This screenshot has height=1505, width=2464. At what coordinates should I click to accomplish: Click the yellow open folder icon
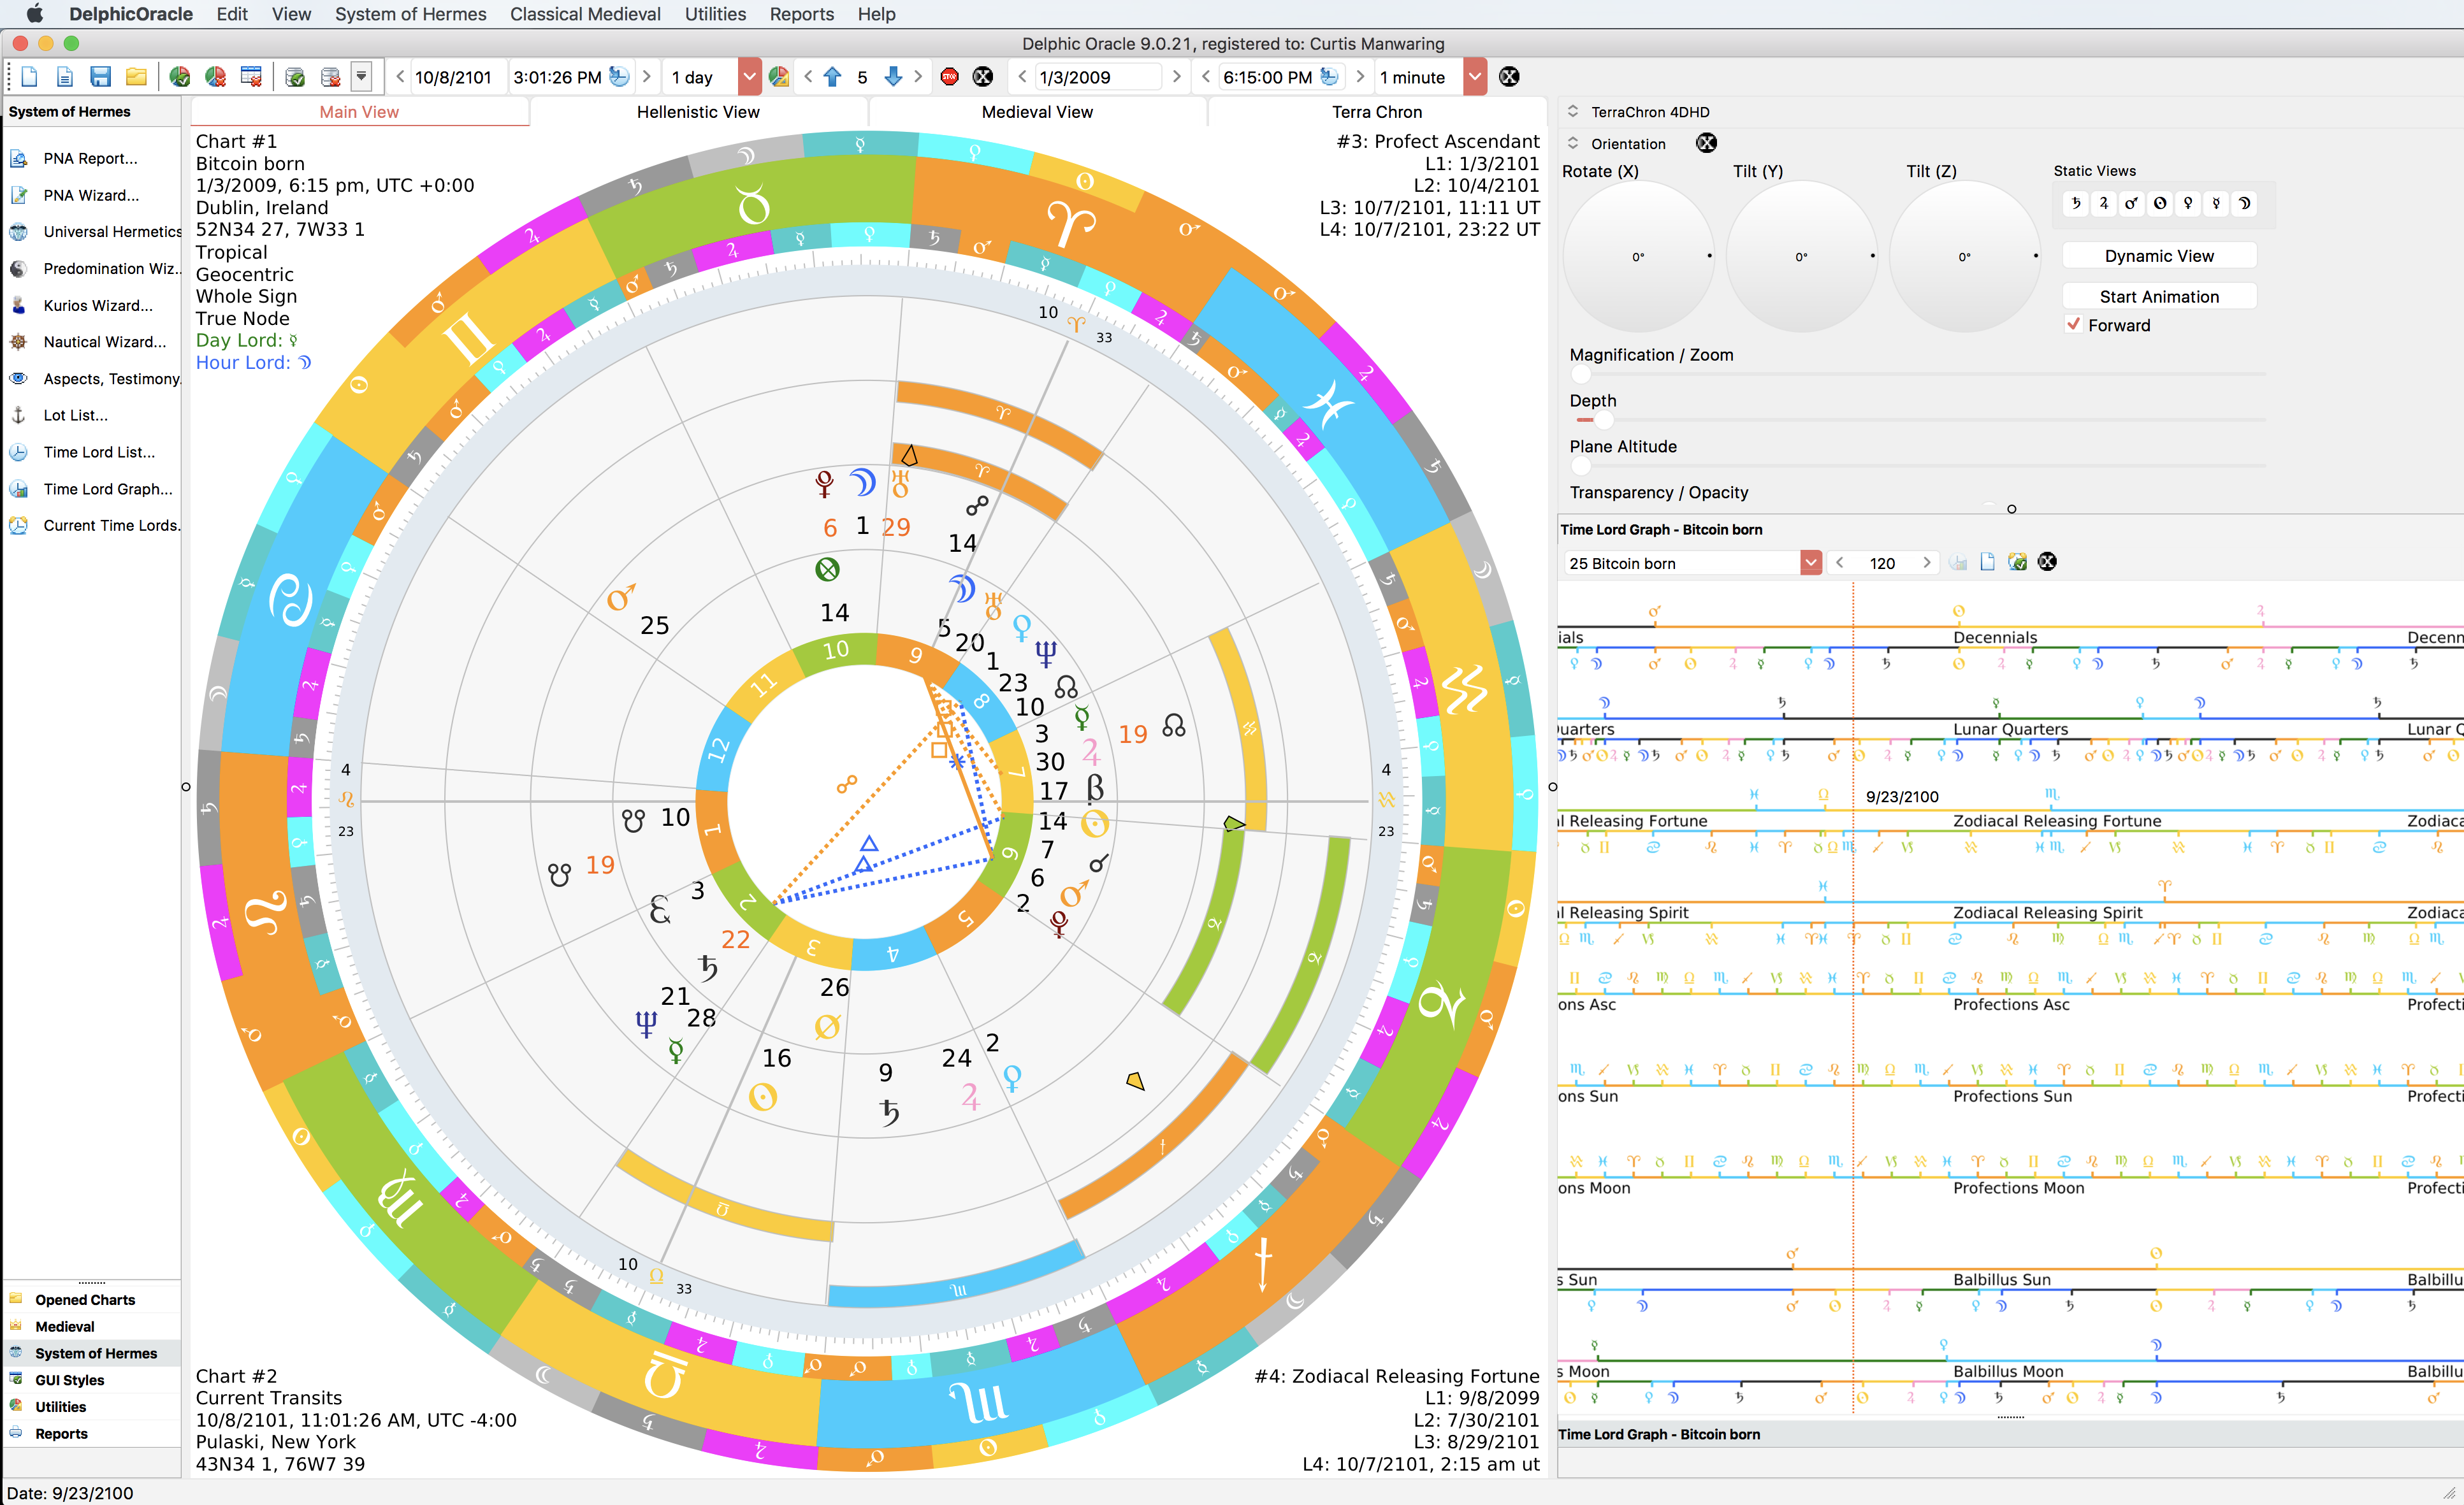pos(136,77)
